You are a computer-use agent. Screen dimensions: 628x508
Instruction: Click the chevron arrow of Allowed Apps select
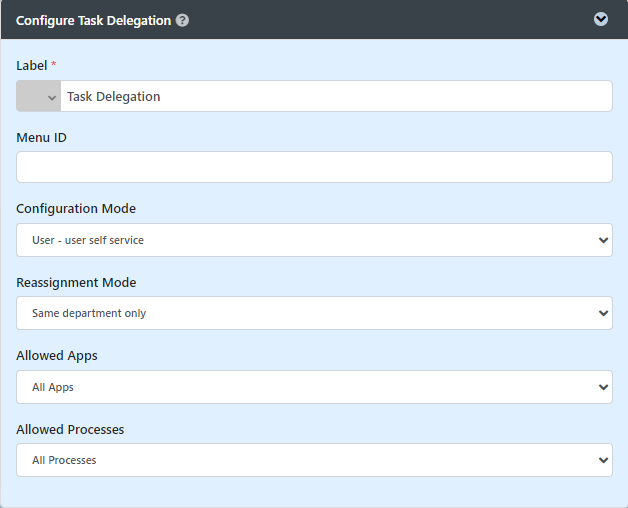pos(602,387)
